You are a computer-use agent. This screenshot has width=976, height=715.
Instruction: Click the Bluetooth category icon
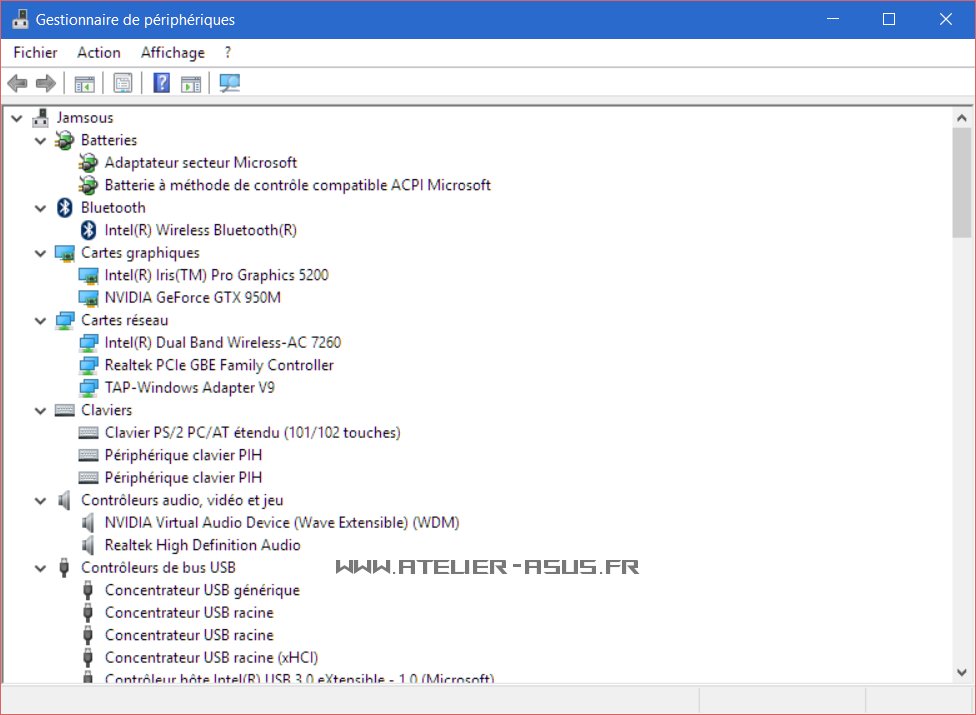[65, 208]
